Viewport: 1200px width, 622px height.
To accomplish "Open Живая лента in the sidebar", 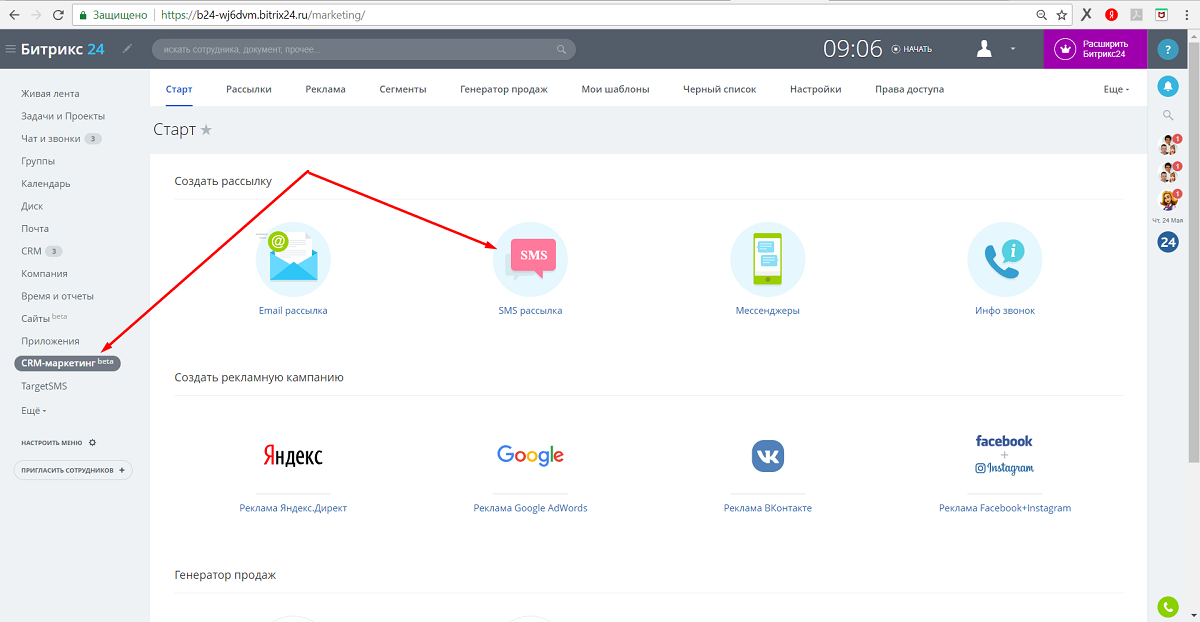I will tap(50, 93).
